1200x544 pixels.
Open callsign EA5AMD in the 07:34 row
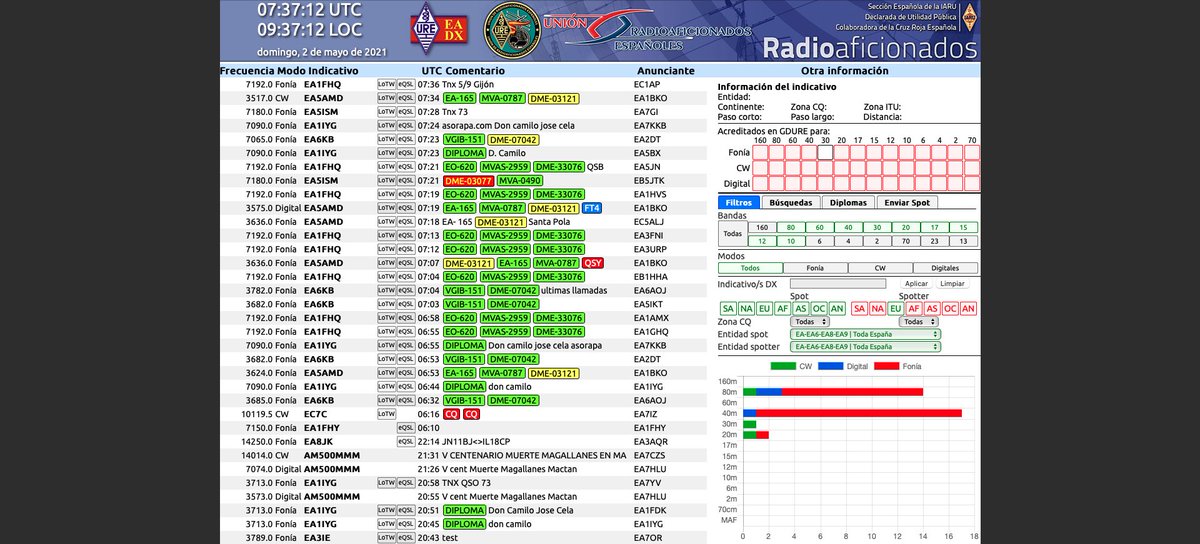pos(324,99)
